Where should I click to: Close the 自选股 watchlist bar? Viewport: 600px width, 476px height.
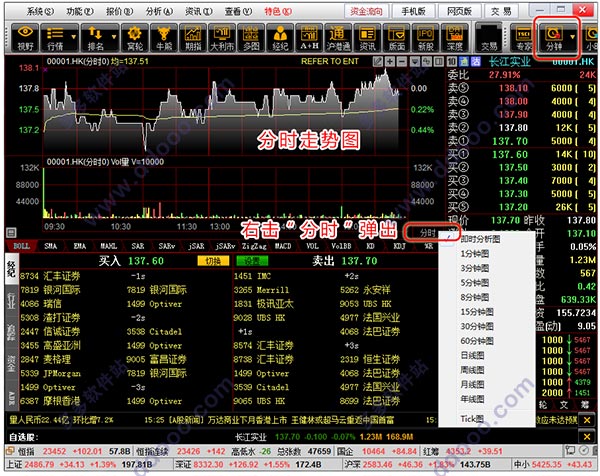pyautogui.click(x=587, y=437)
